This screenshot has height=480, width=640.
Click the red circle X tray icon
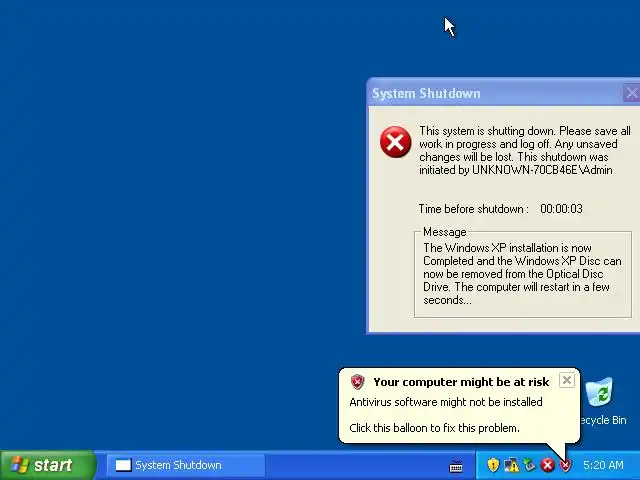click(x=547, y=465)
